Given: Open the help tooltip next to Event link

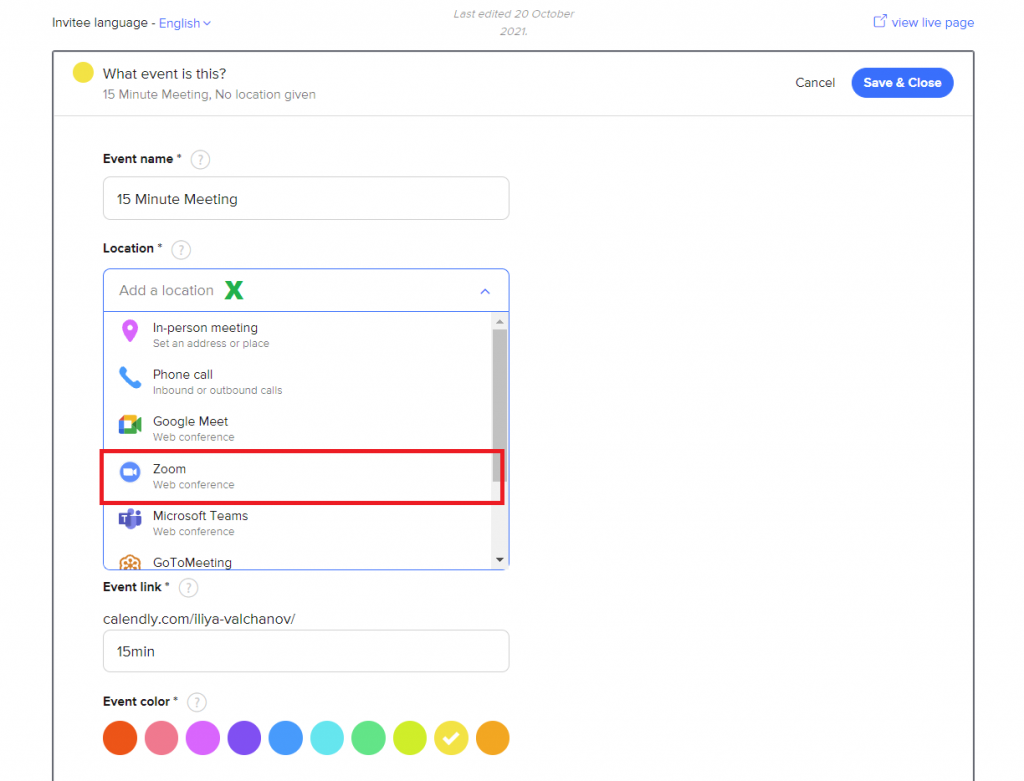Looking at the screenshot, I should [x=189, y=588].
